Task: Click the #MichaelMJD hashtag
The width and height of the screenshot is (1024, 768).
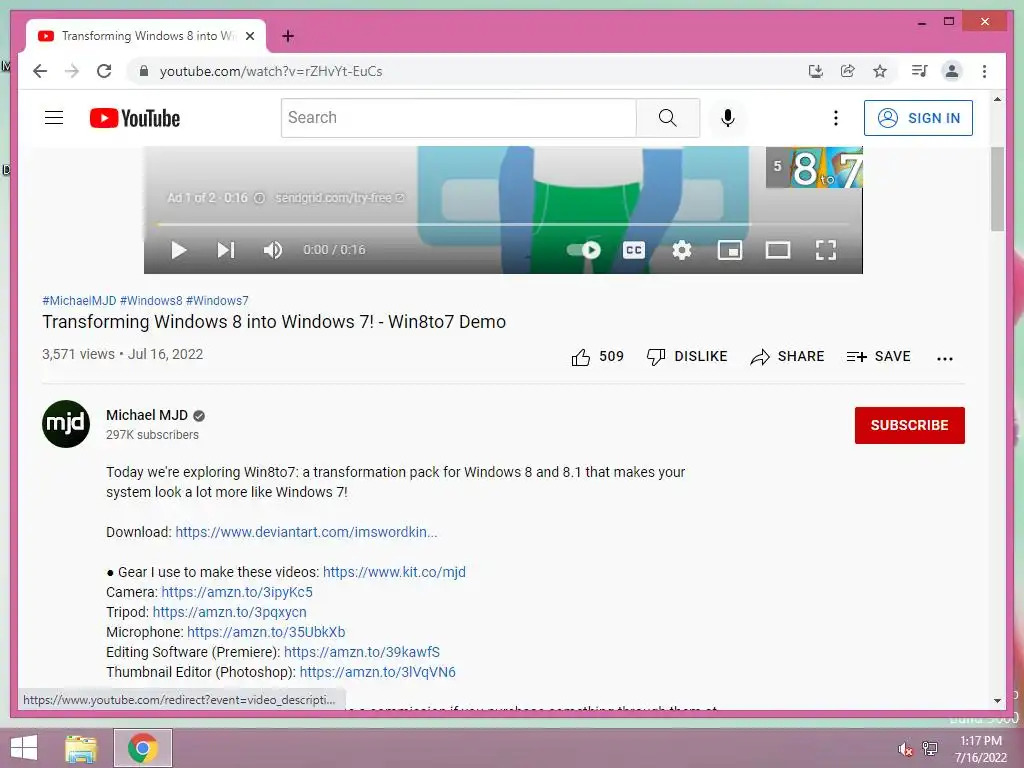Action: click(x=79, y=301)
